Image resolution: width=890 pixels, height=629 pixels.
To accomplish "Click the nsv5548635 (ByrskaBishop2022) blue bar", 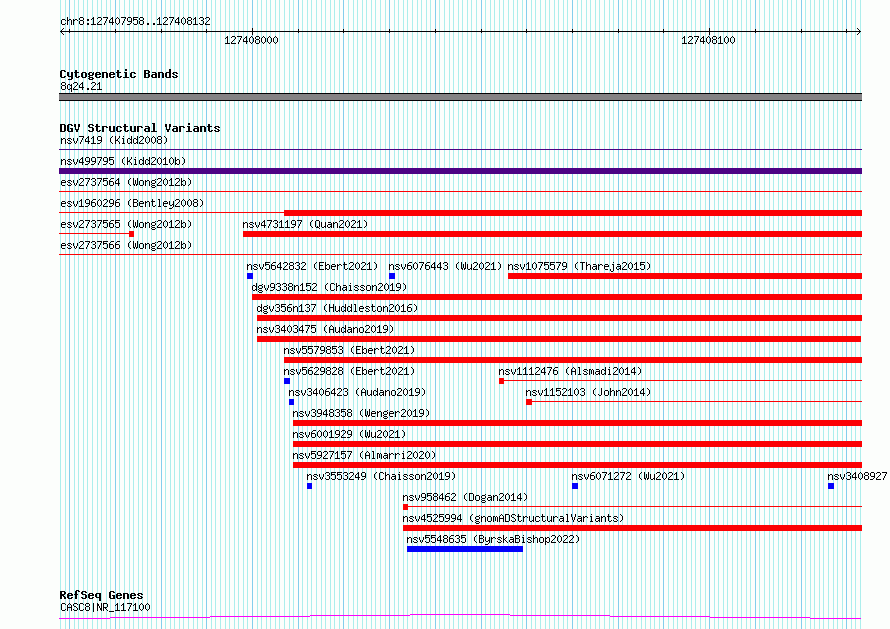I will [465, 549].
